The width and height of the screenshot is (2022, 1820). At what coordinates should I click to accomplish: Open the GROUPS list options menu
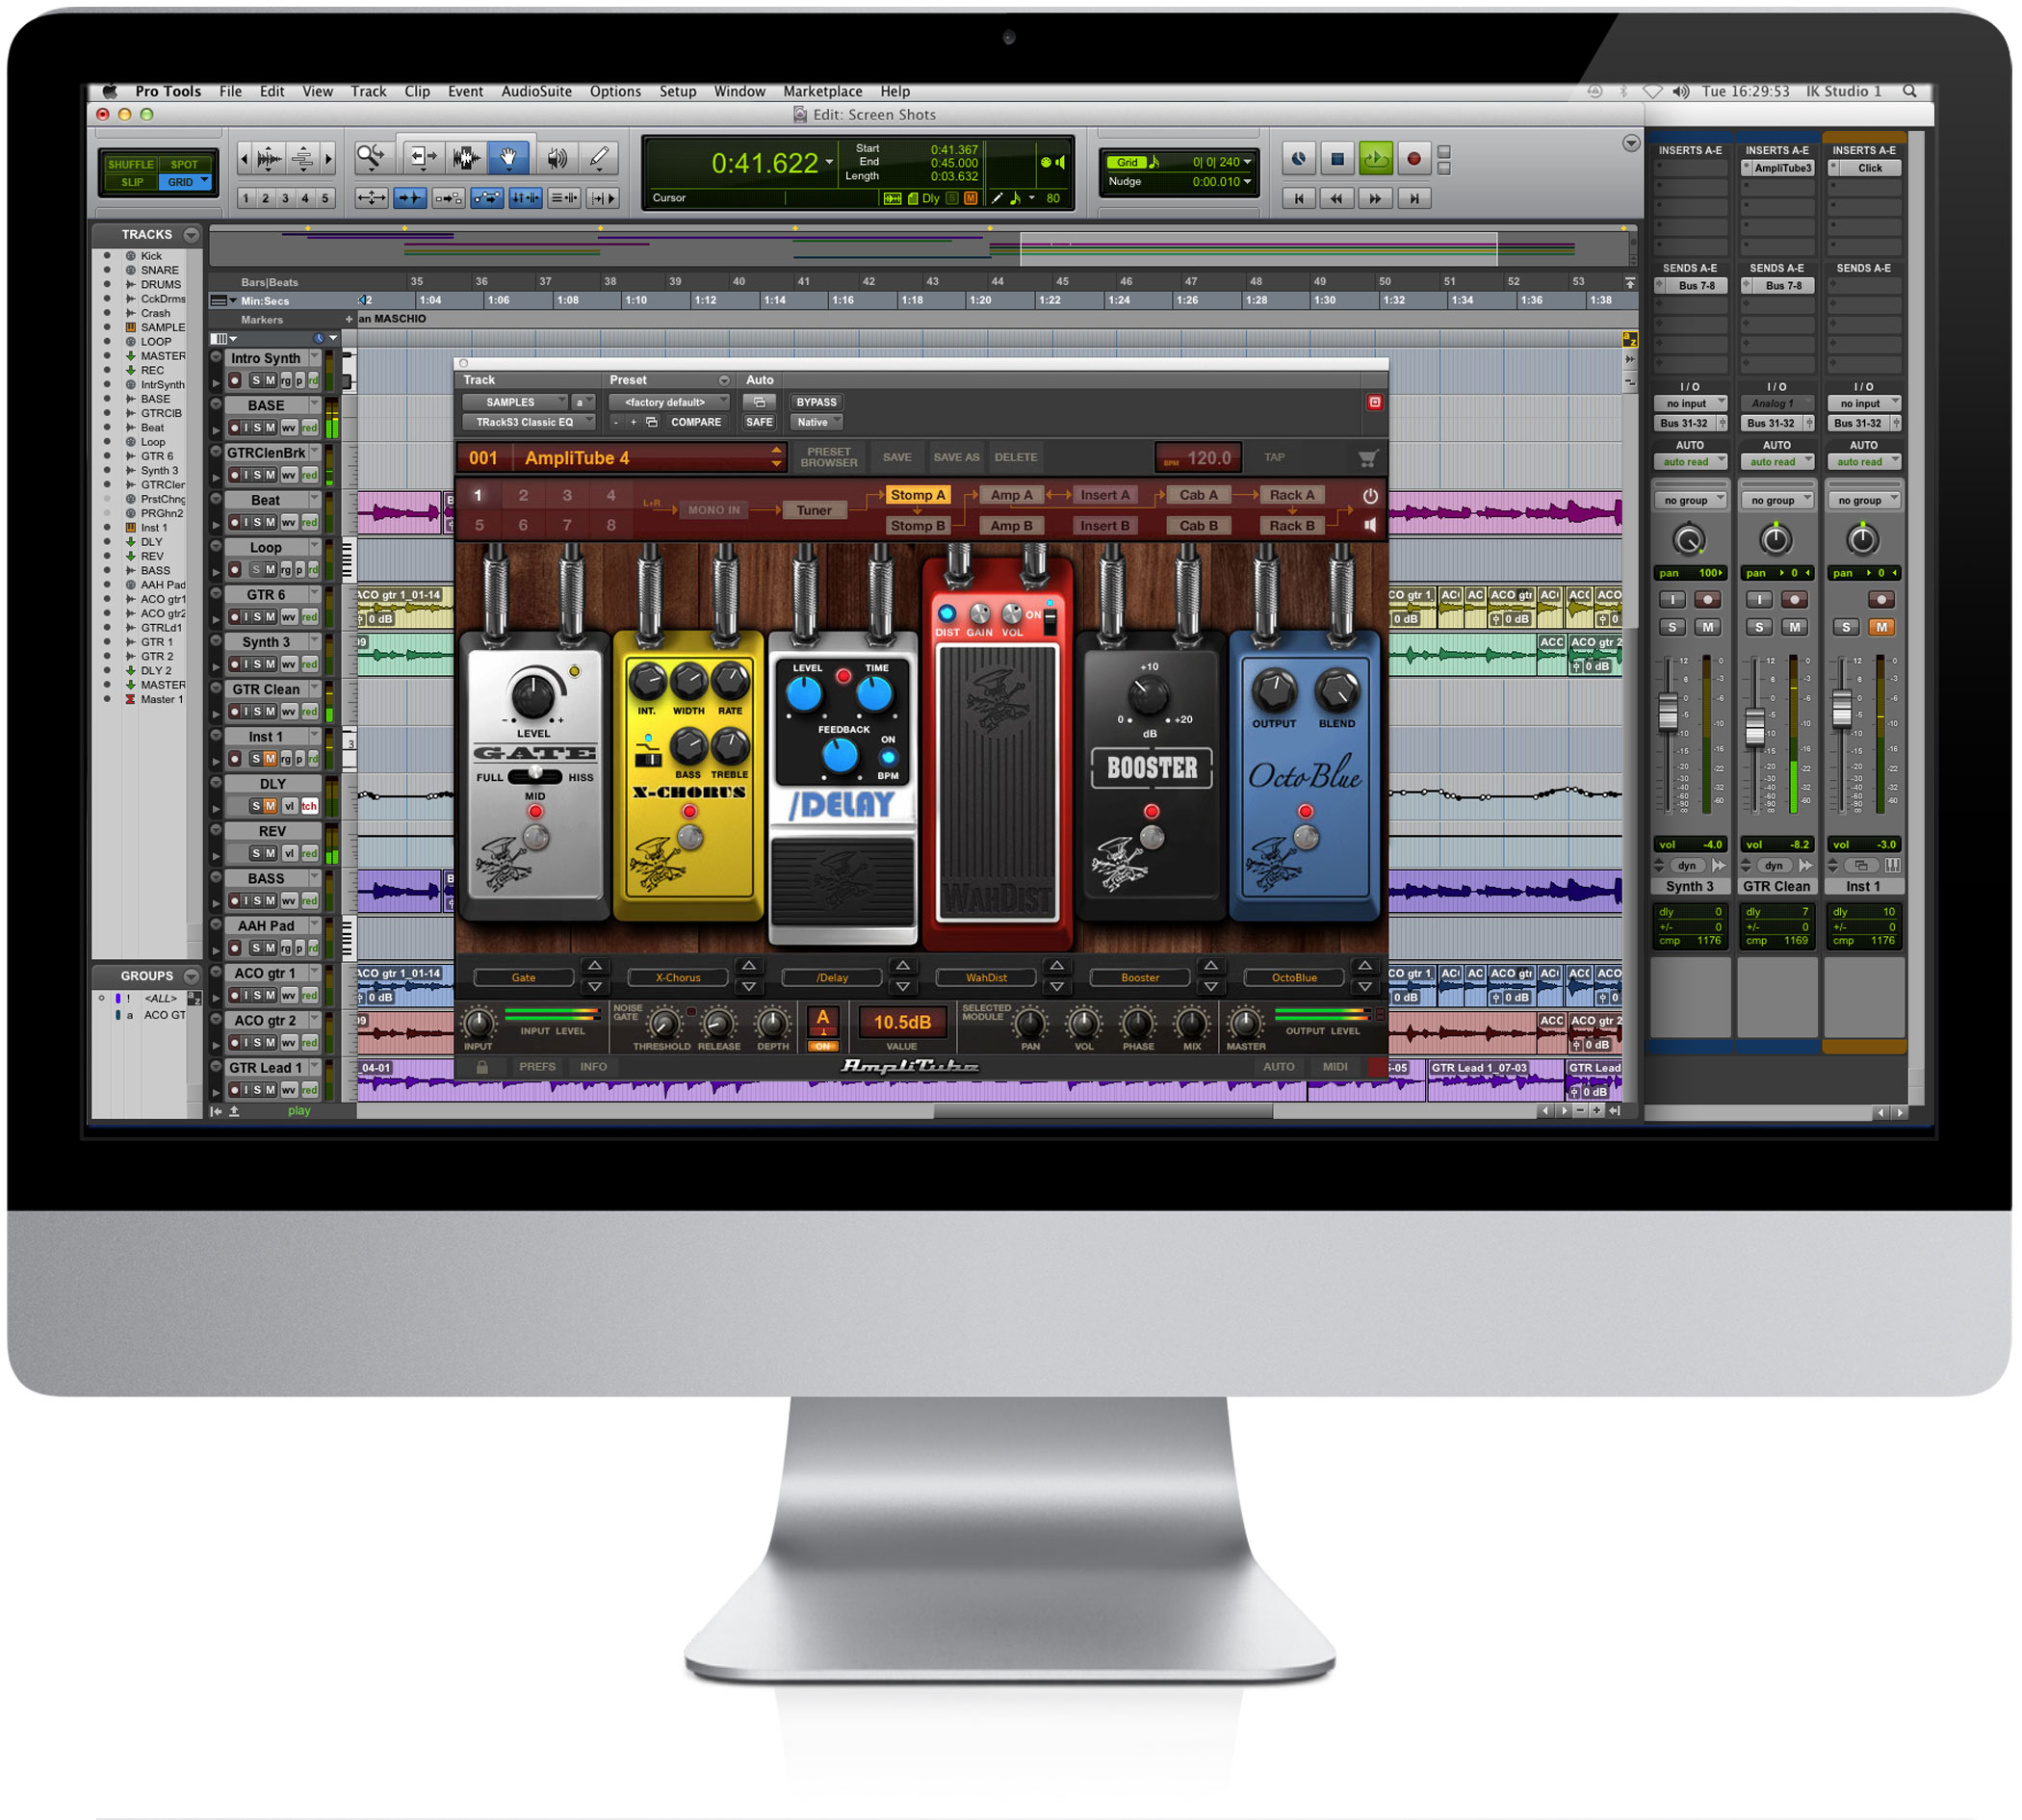191,975
